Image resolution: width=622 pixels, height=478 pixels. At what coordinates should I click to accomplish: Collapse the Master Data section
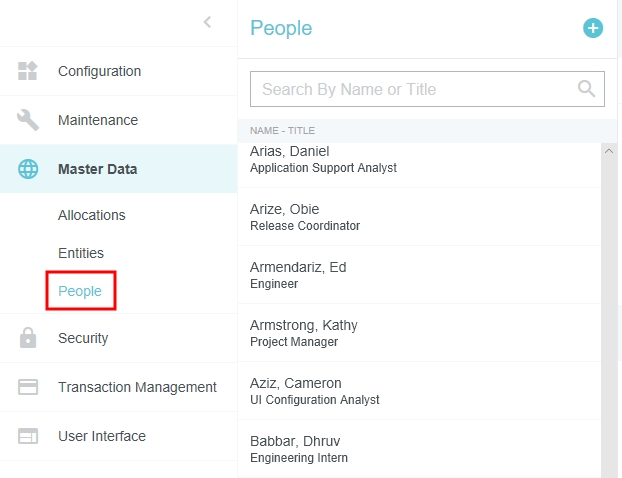(x=97, y=169)
